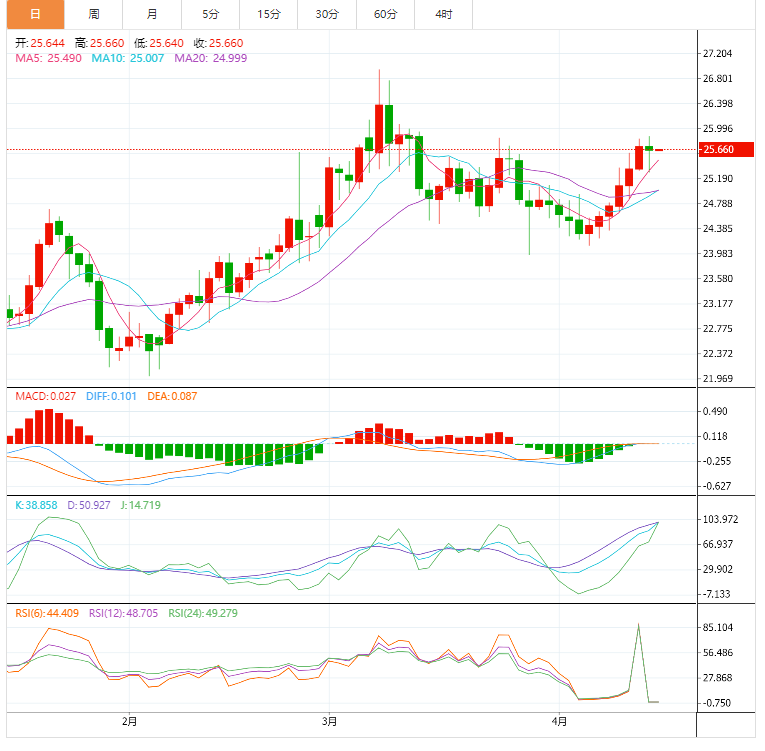This screenshot has height=751, width=765.
Task: Open the 15分 timeframe tab
Action: click(x=269, y=14)
